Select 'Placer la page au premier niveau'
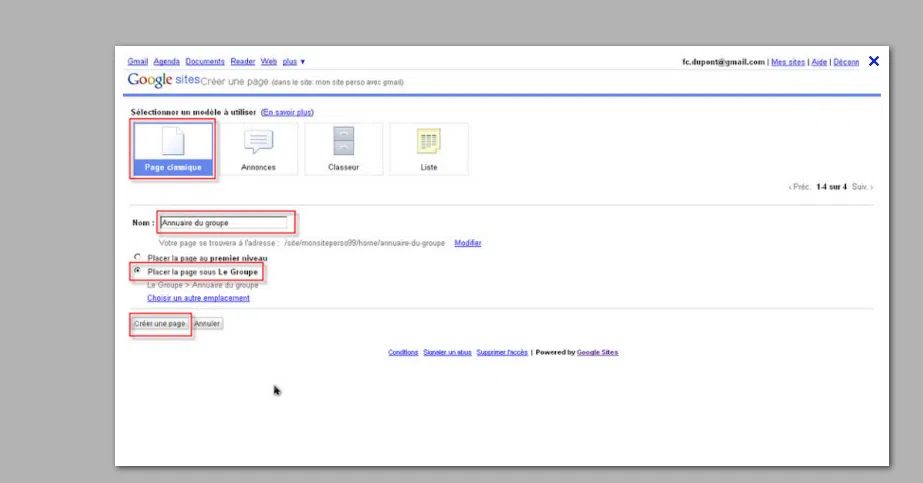Viewport: 923px width, 483px height. click(x=137, y=257)
